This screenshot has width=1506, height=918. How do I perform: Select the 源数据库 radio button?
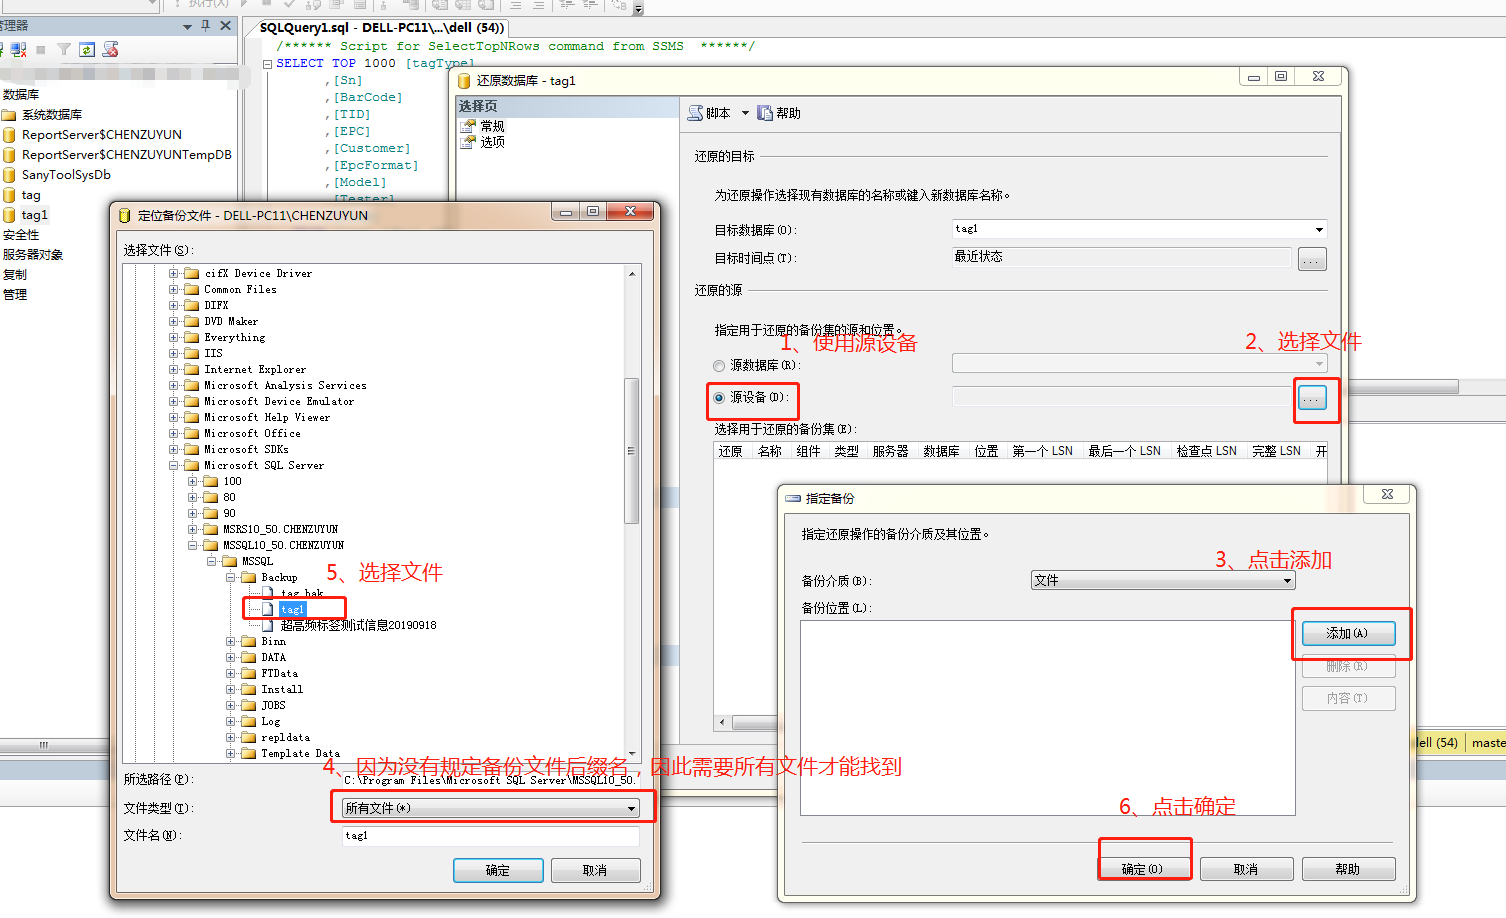click(x=719, y=366)
